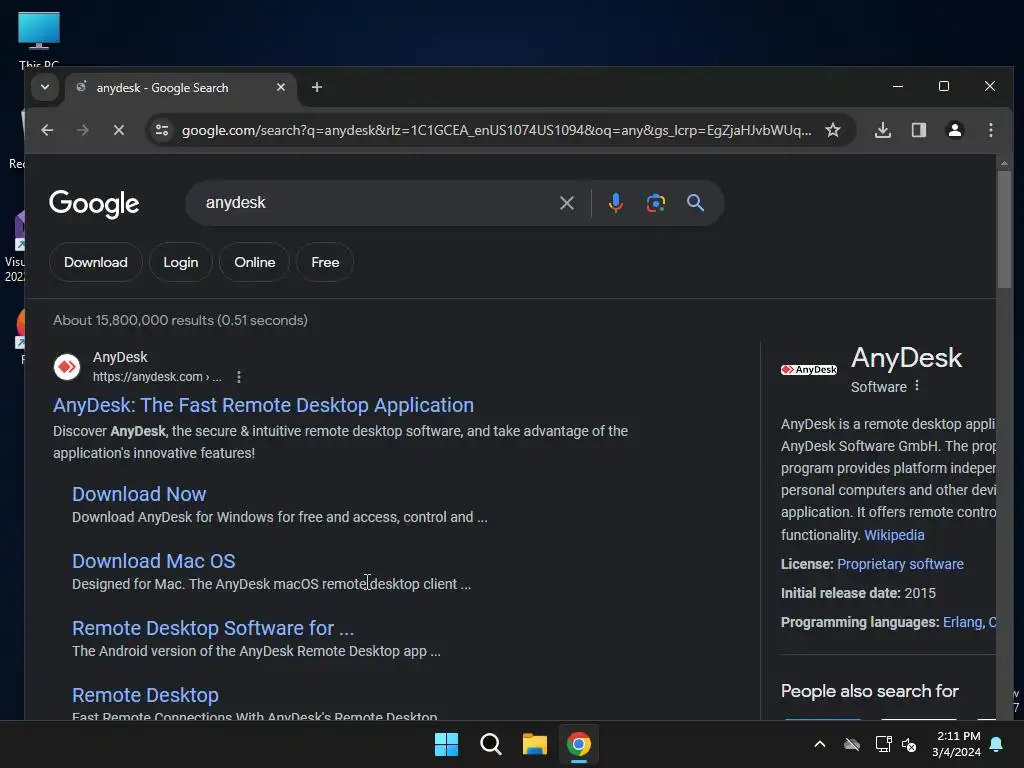Viewport: 1024px width, 768px height.
Task: Select the Free filter chip
Action: pyautogui.click(x=325, y=262)
